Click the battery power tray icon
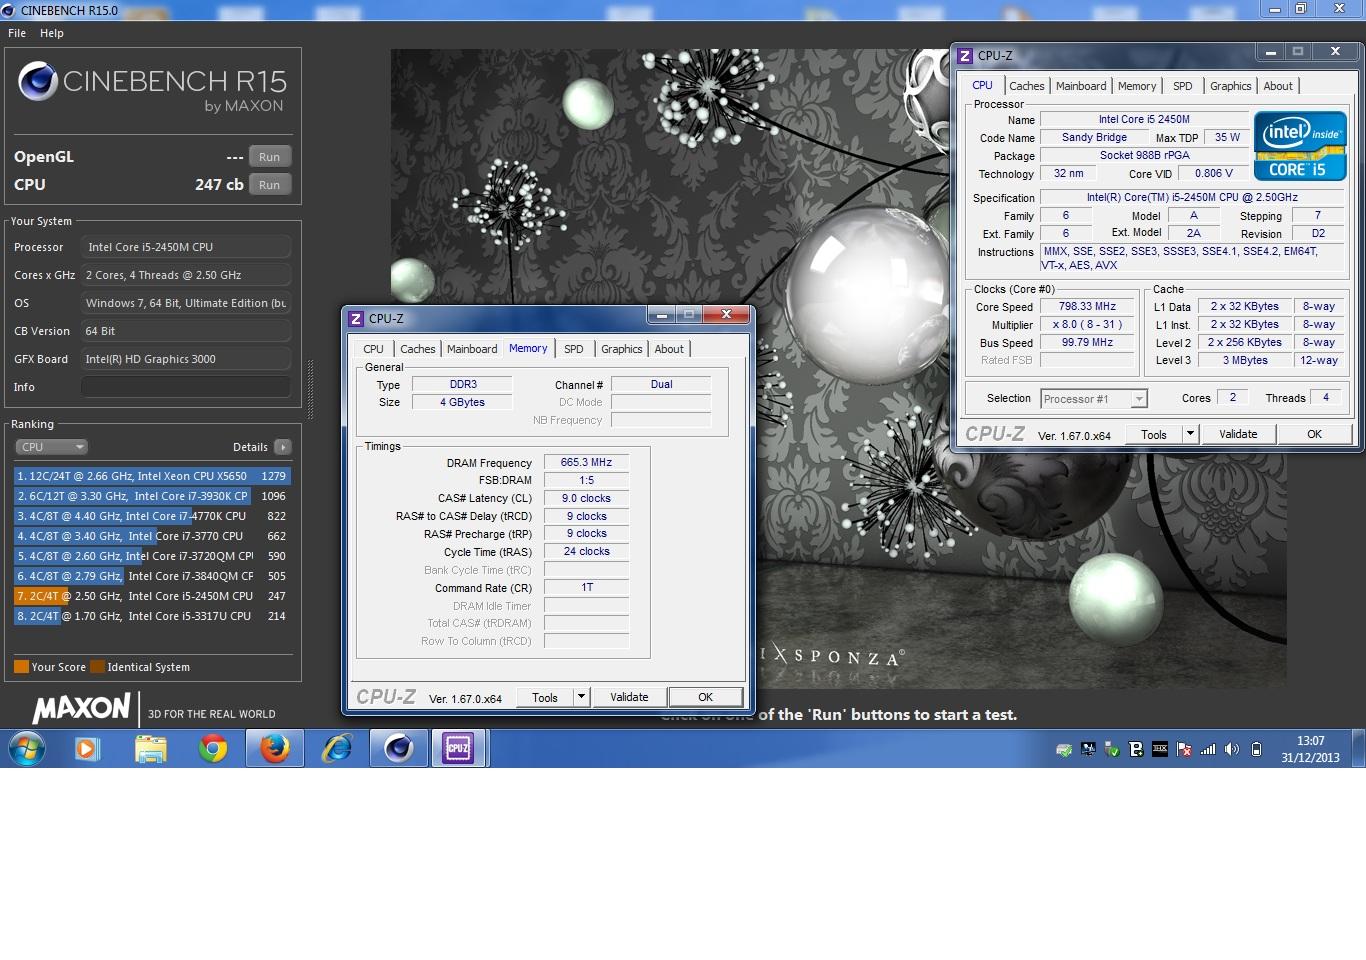The image size is (1366, 960). [x=1256, y=749]
